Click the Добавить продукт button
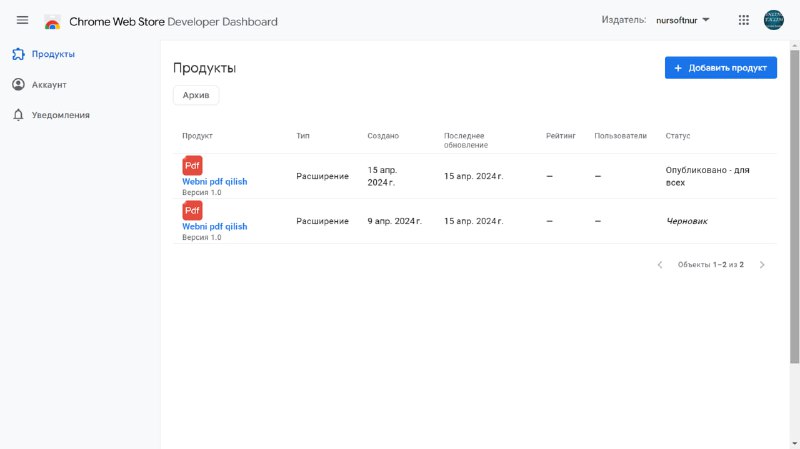This screenshot has height=449, width=800. pyautogui.click(x=720, y=68)
